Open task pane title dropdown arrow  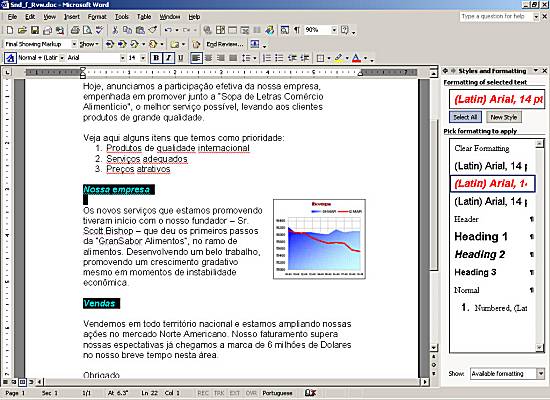point(536,71)
